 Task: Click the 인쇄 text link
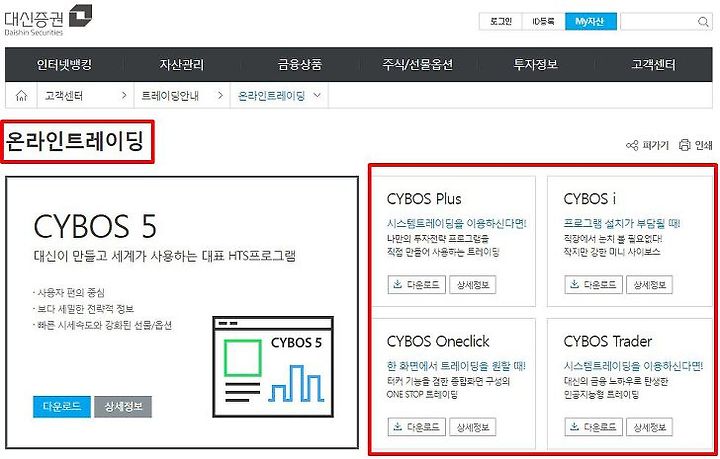(x=703, y=145)
